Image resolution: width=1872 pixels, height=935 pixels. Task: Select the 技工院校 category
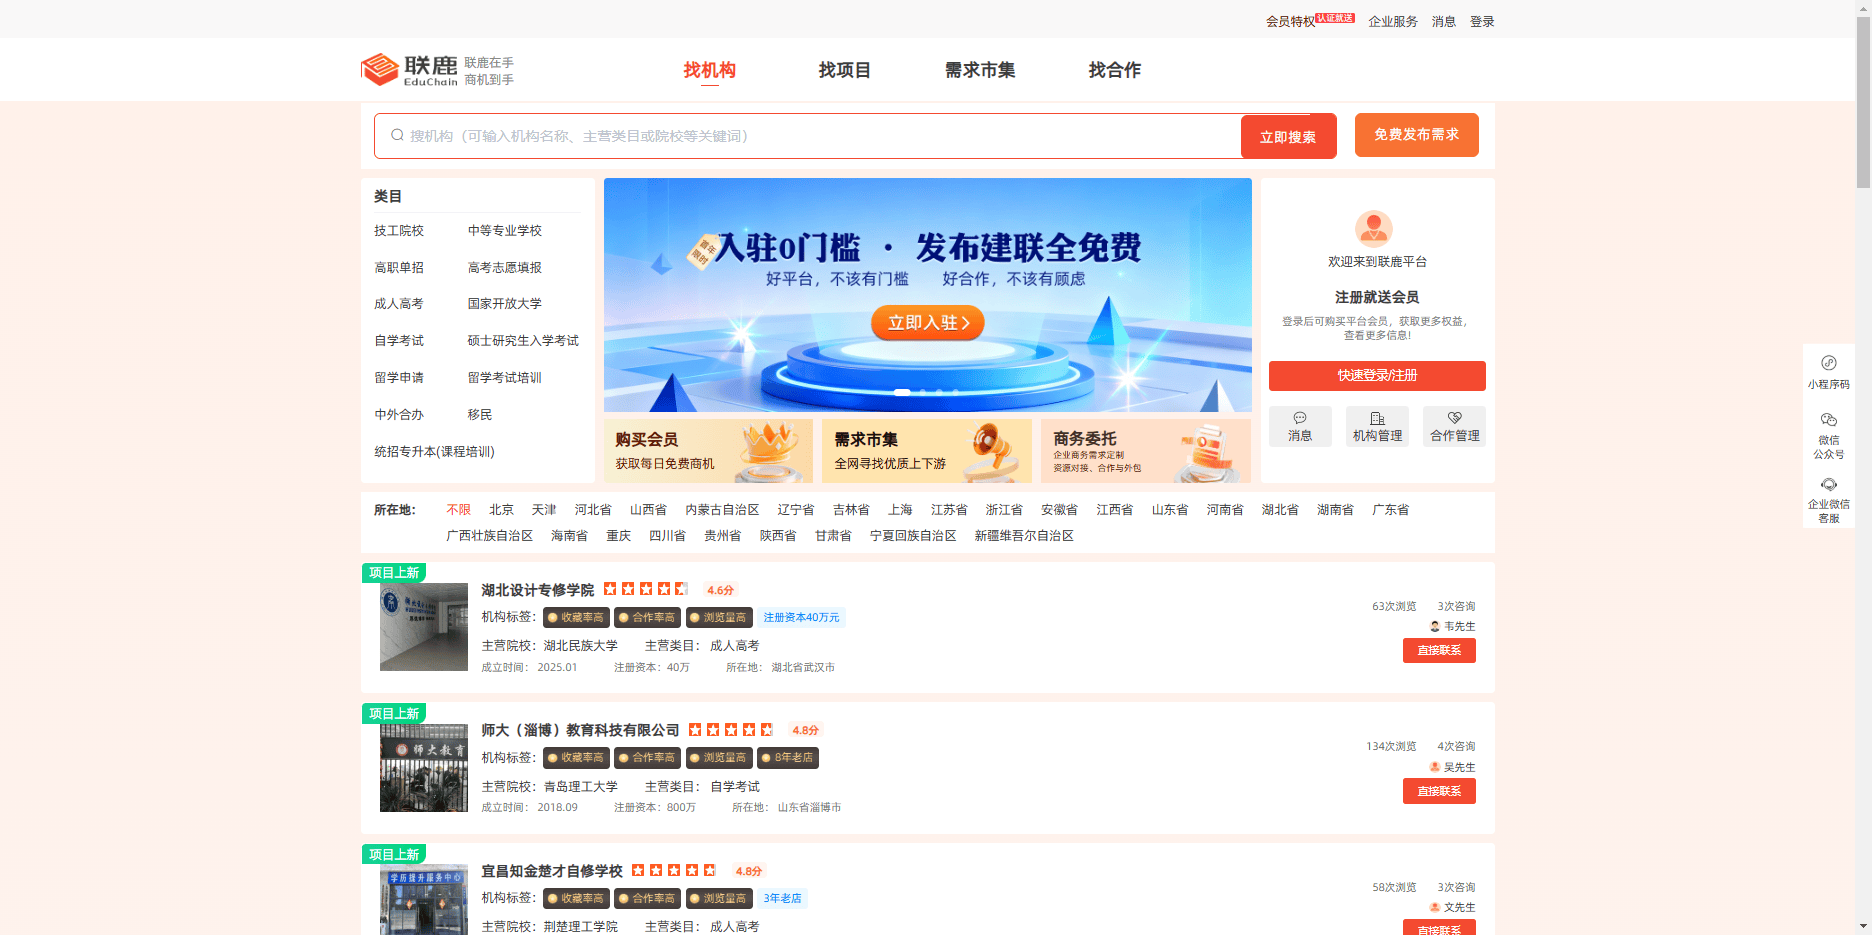399,231
